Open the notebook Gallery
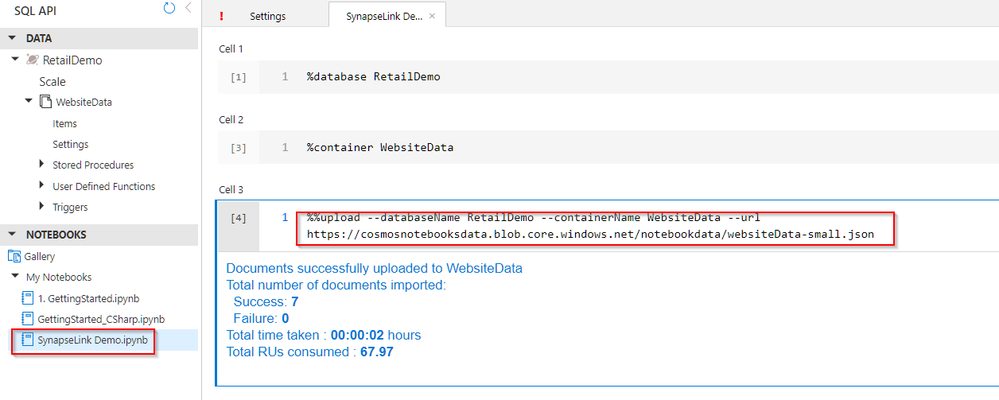 point(40,257)
